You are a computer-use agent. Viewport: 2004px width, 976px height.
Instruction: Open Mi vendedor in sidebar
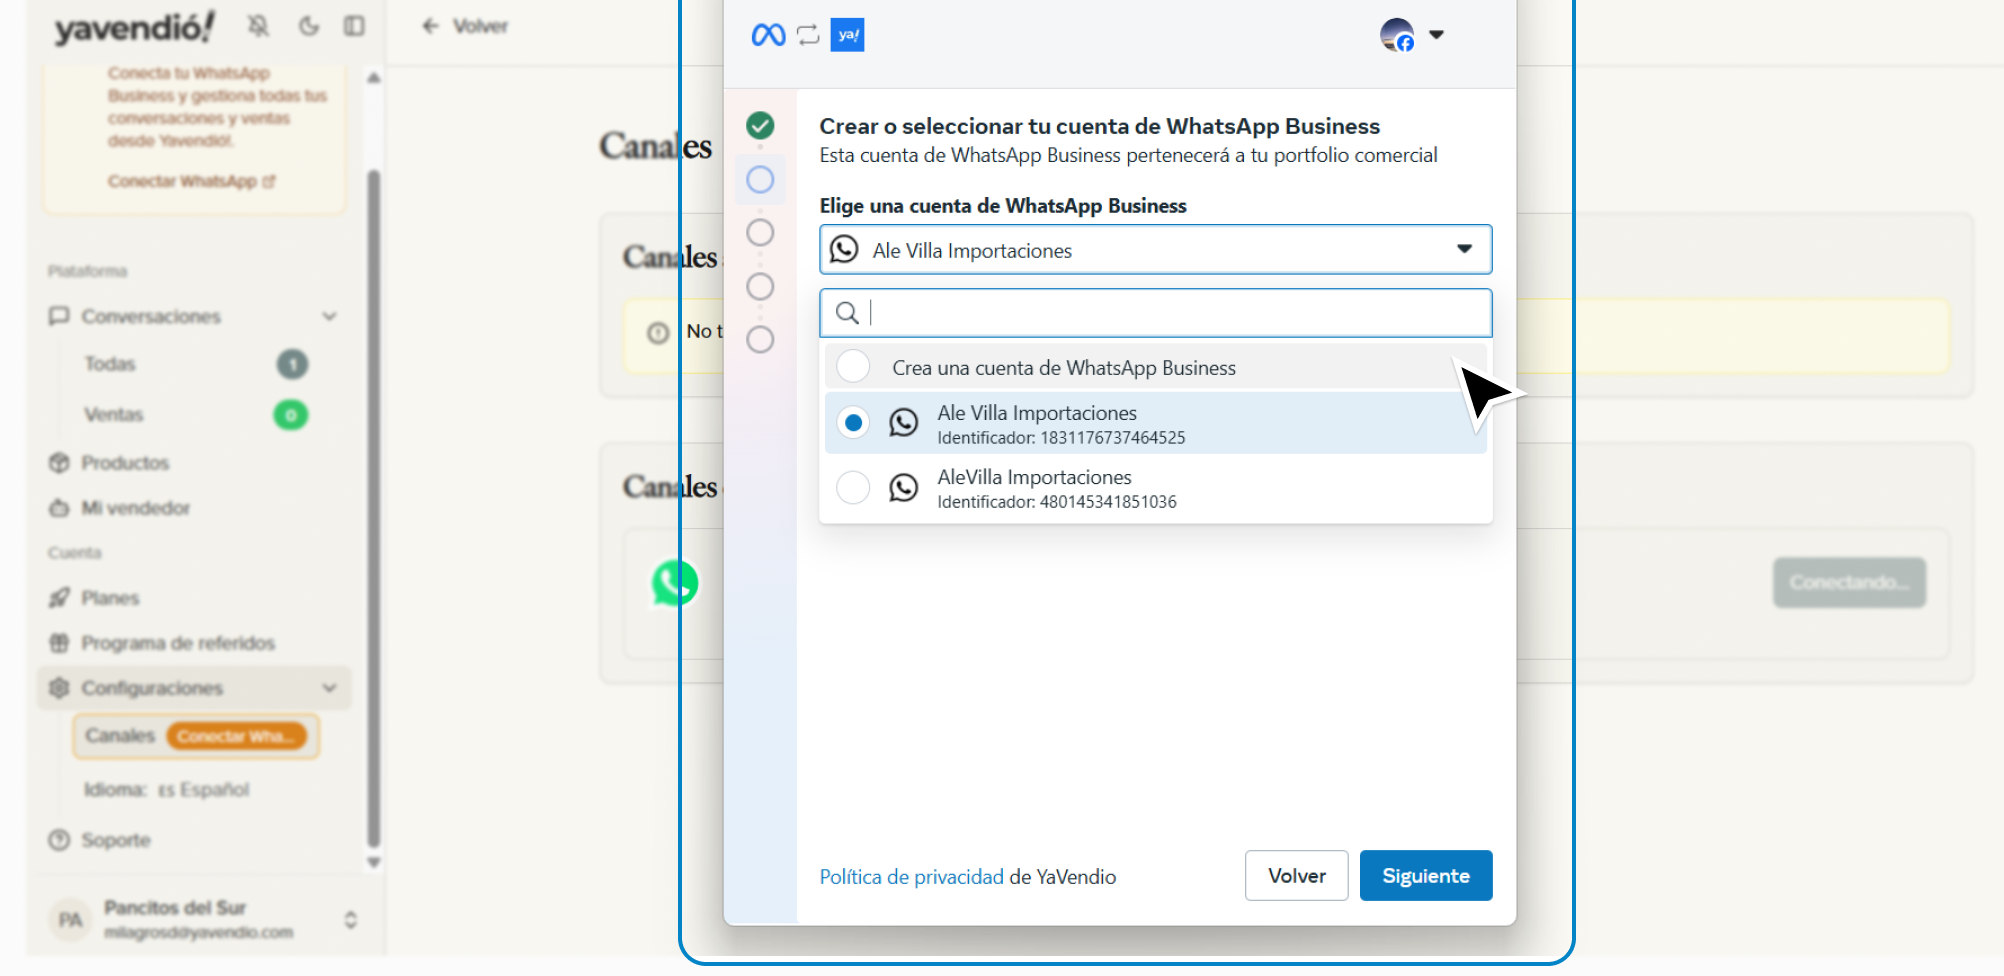point(135,508)
